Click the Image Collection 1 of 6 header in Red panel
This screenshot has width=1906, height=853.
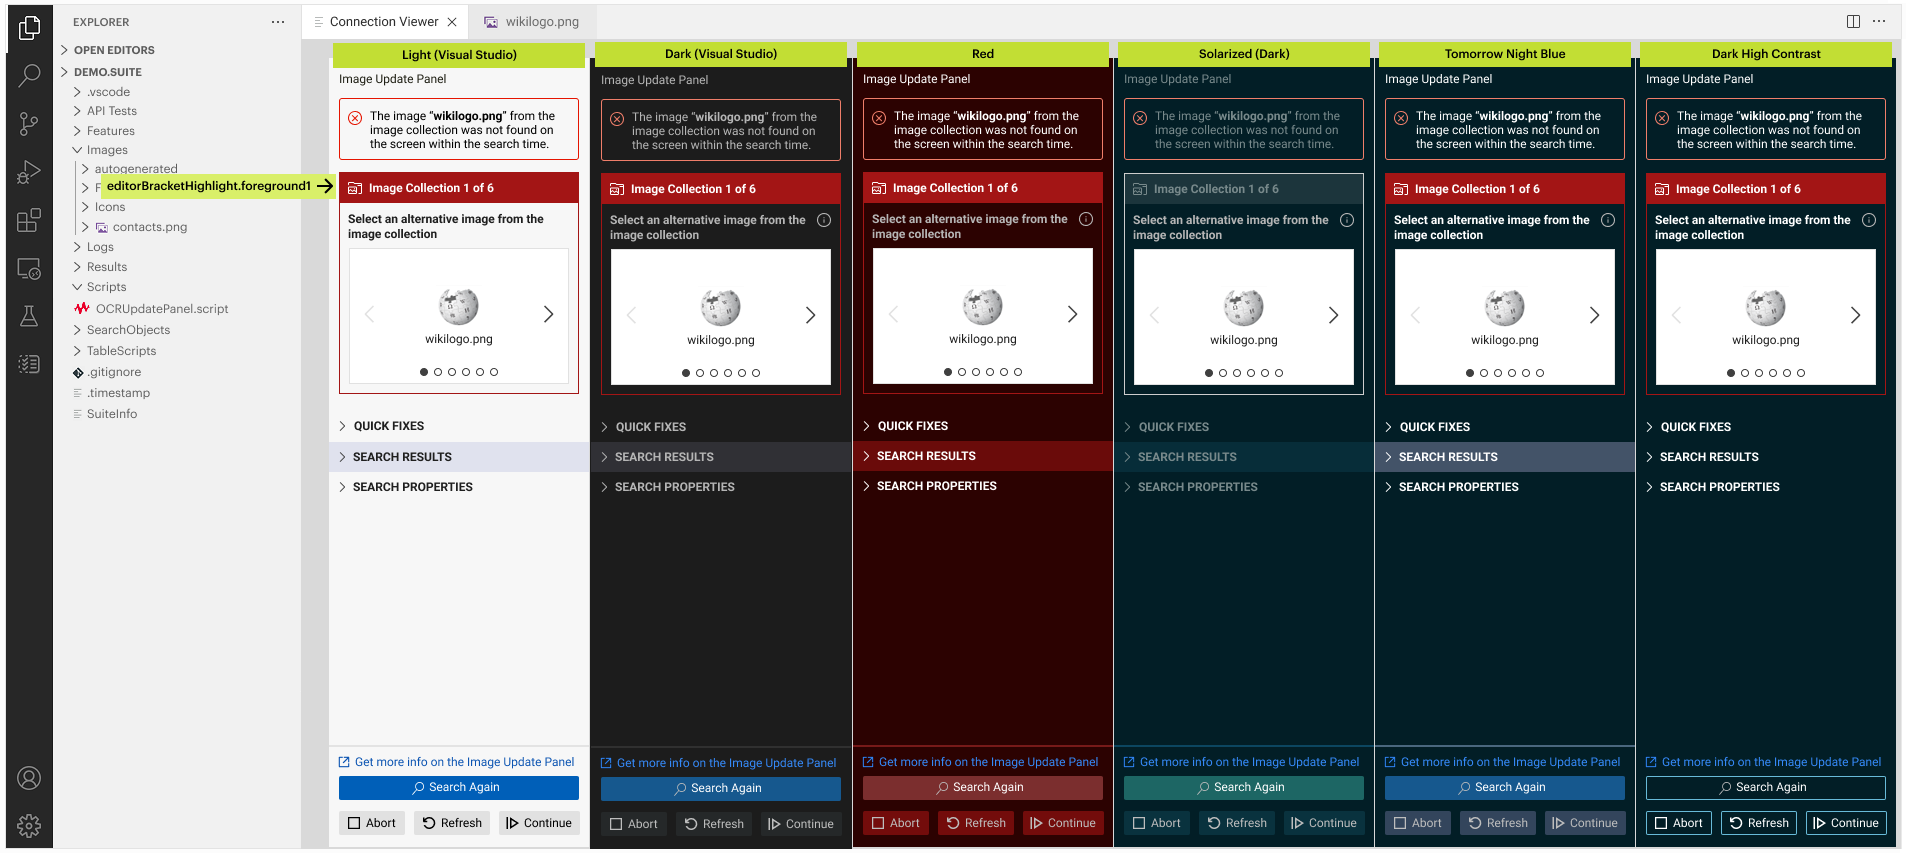(x=983, y=188)
